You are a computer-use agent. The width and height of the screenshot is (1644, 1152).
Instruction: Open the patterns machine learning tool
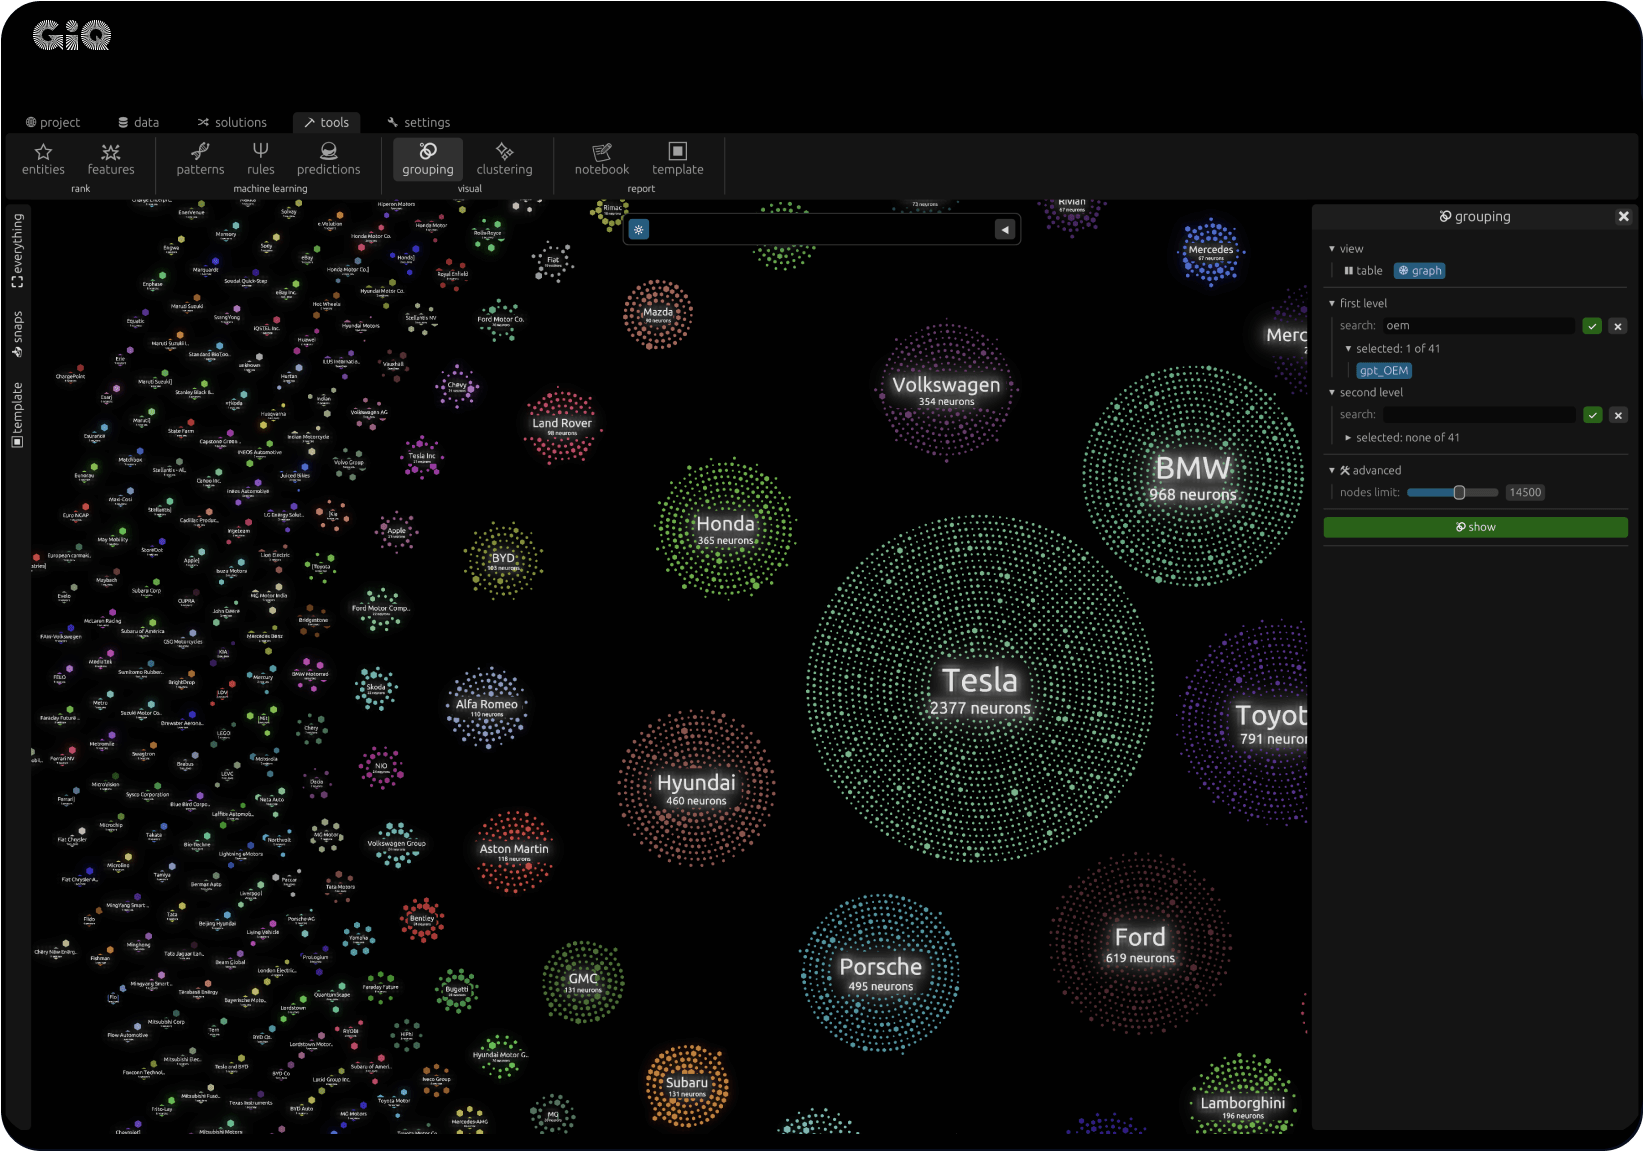(200, 160)
